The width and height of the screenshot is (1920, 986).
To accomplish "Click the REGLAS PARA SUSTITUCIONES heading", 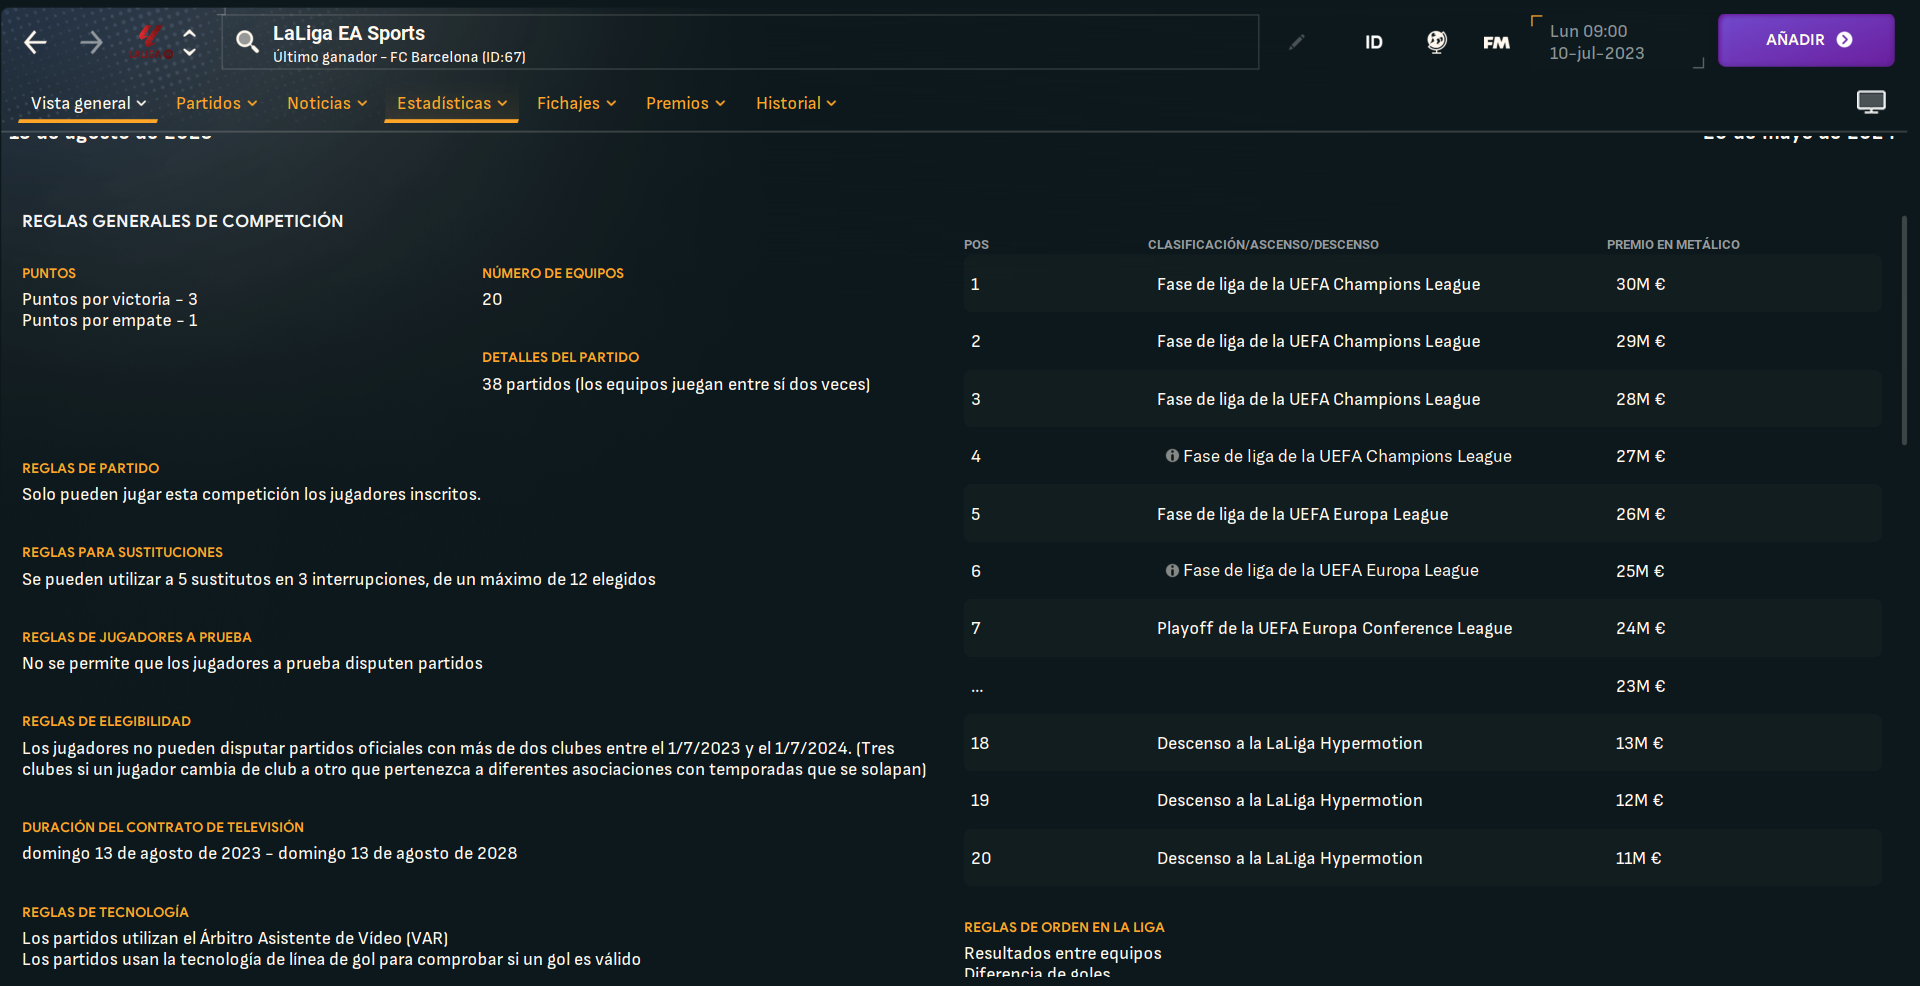I will (x=122, y=552).
